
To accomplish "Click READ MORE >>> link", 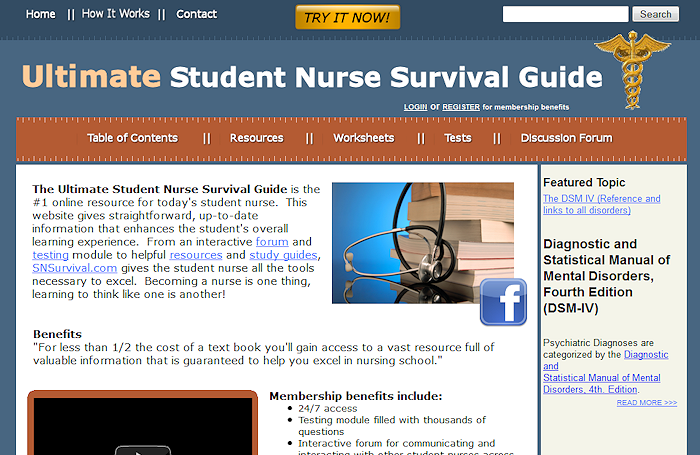I will coord(646,403).
